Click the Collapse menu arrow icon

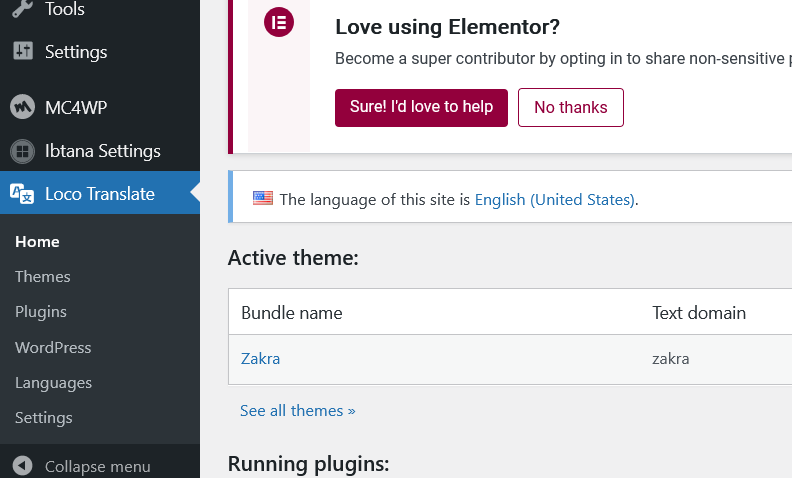22,465
